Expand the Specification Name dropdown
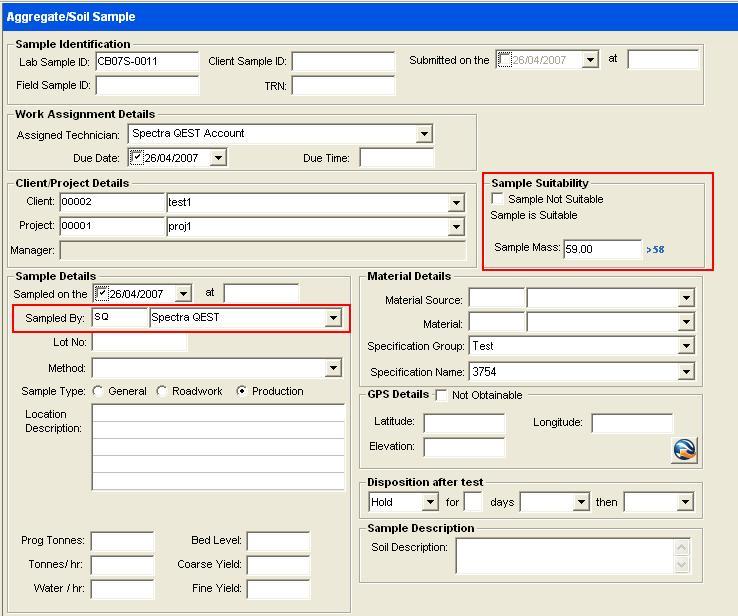The height and width of the screenshot is (616, 738). tap(685, 372)
